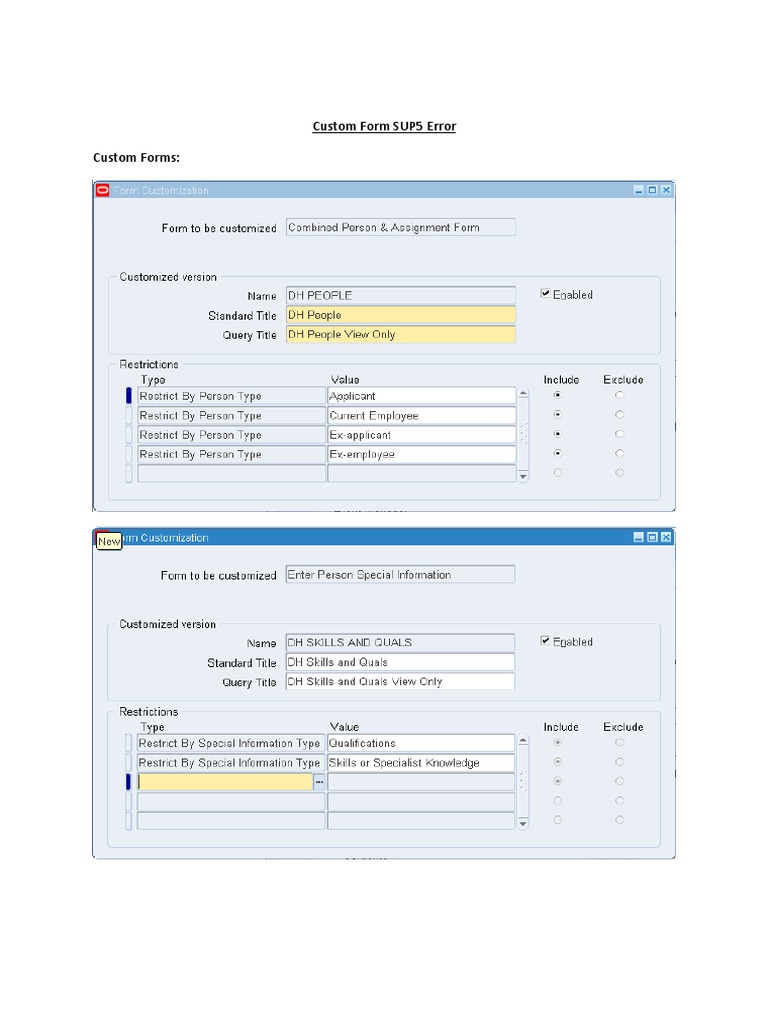
Task: Select record indicator for the Applicant row
Action: click(x=129, y=396)
